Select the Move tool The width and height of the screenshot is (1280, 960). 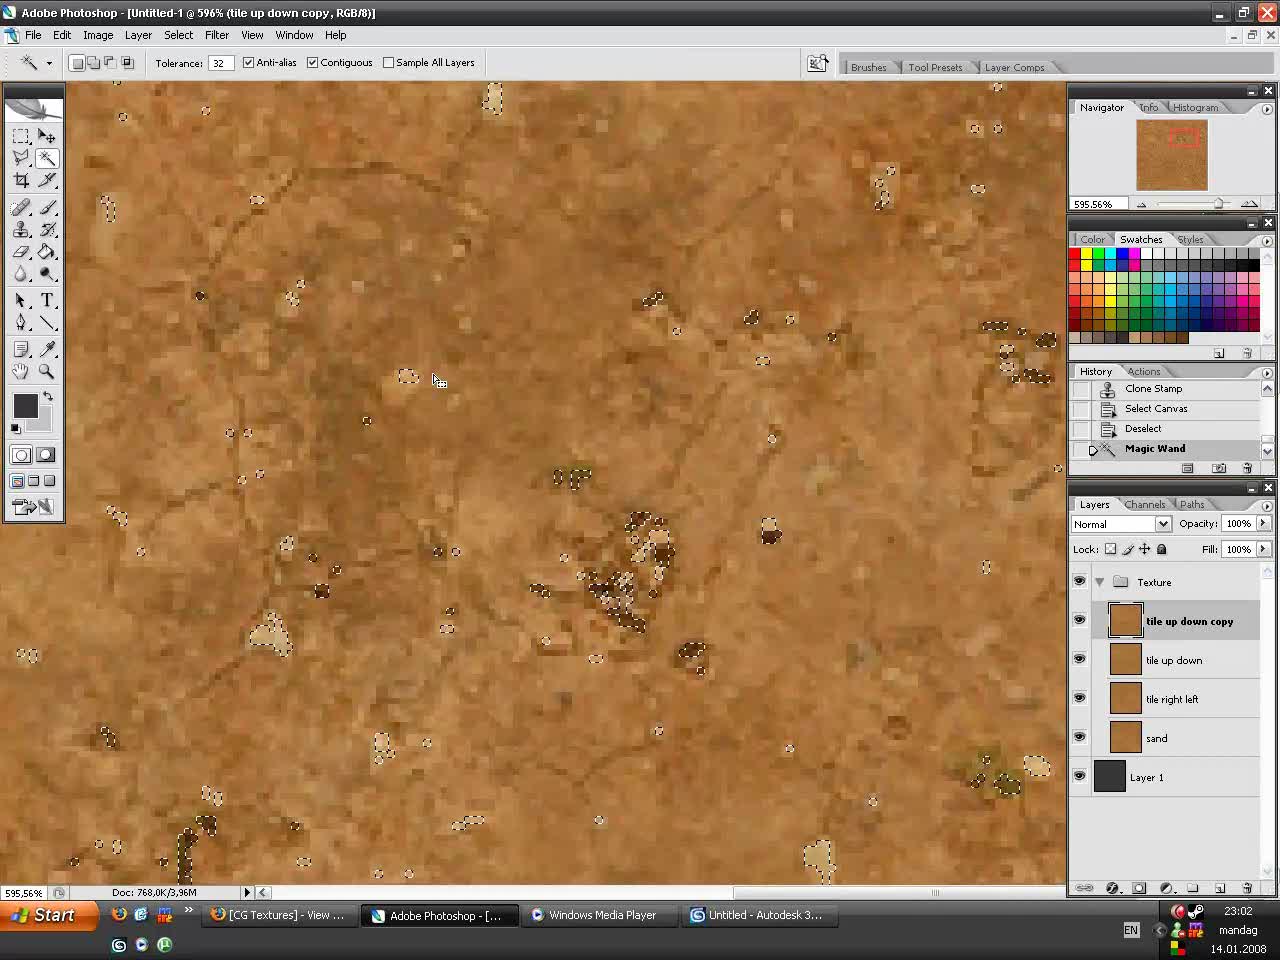[x=48, y=137]
